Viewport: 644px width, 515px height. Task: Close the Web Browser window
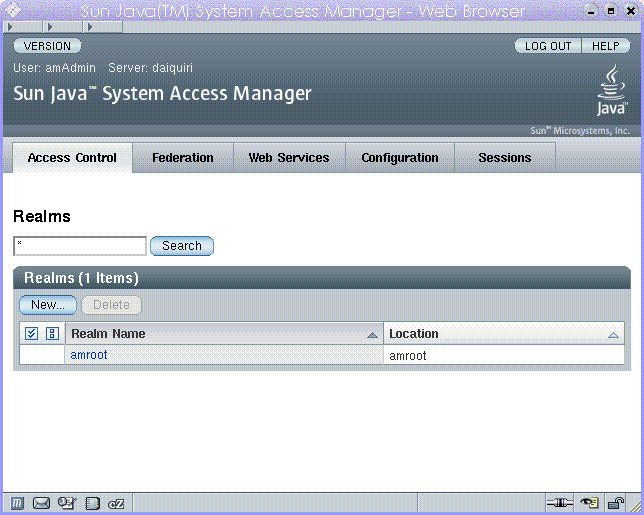(631, 11)
